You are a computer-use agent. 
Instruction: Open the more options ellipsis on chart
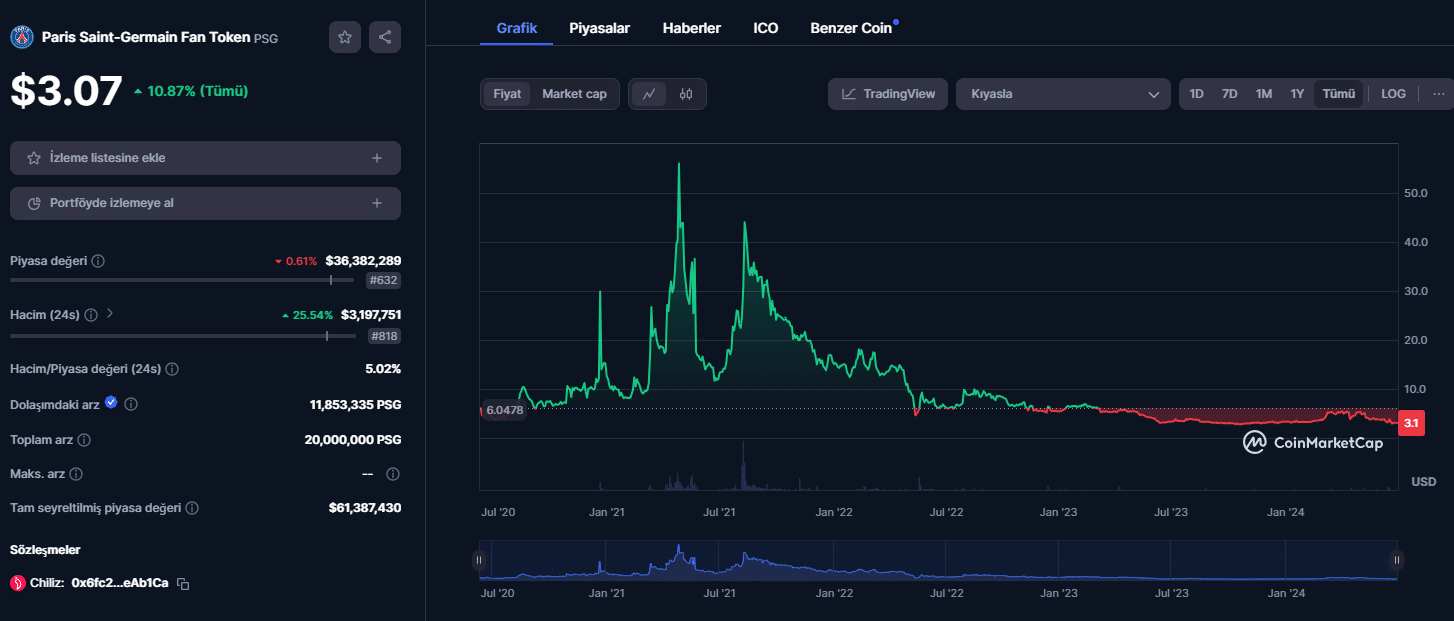pyautogui.click(x=1439, y=94)
